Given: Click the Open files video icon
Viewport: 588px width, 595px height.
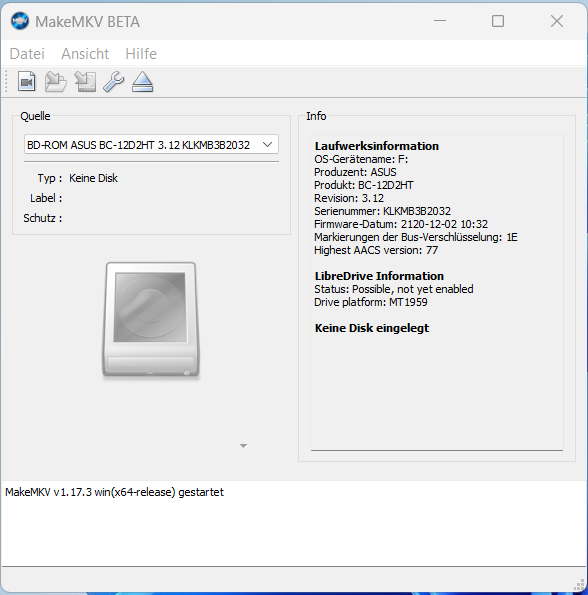Looking at the screenshot, I should [x=27, y=82].
